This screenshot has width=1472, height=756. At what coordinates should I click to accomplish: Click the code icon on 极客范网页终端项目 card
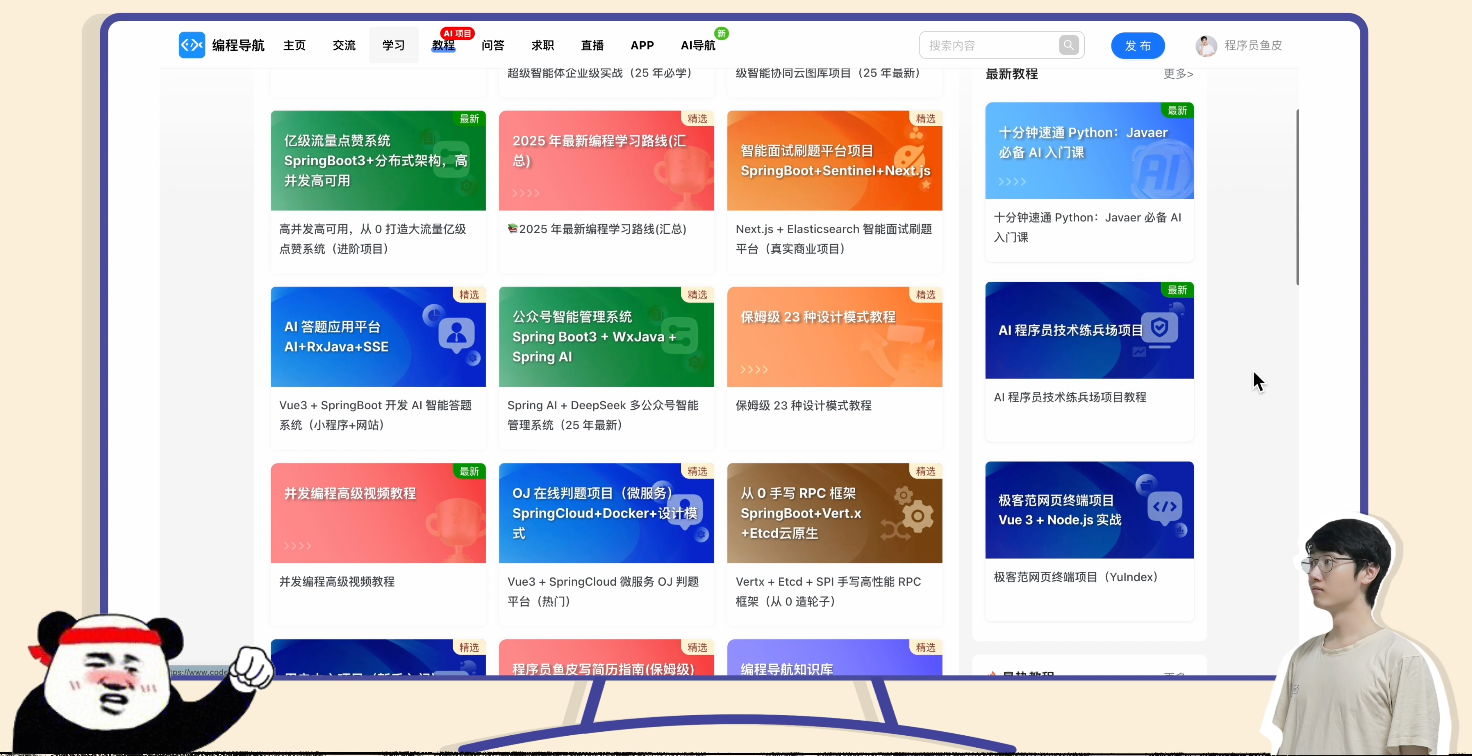tap(1164, 507)
